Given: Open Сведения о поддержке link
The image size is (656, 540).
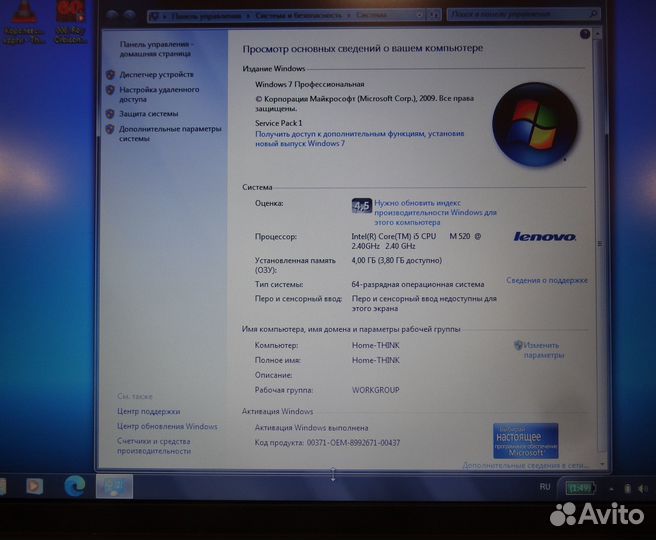Looking at the screenshot, I should (546, 280).
